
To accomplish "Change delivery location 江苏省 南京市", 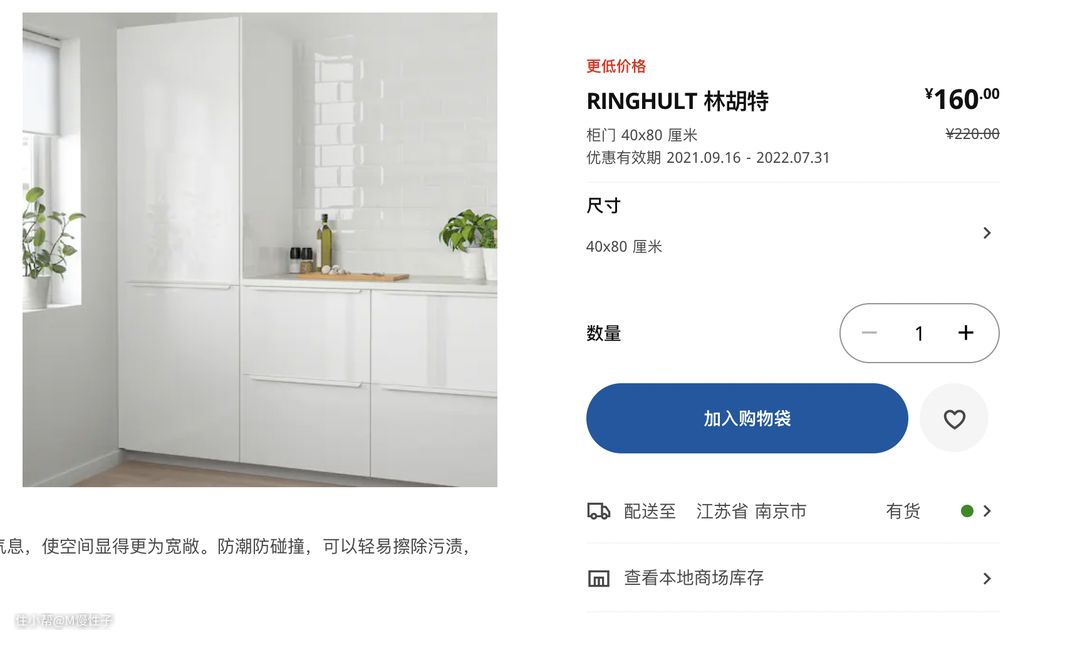I will click(751, 511).
